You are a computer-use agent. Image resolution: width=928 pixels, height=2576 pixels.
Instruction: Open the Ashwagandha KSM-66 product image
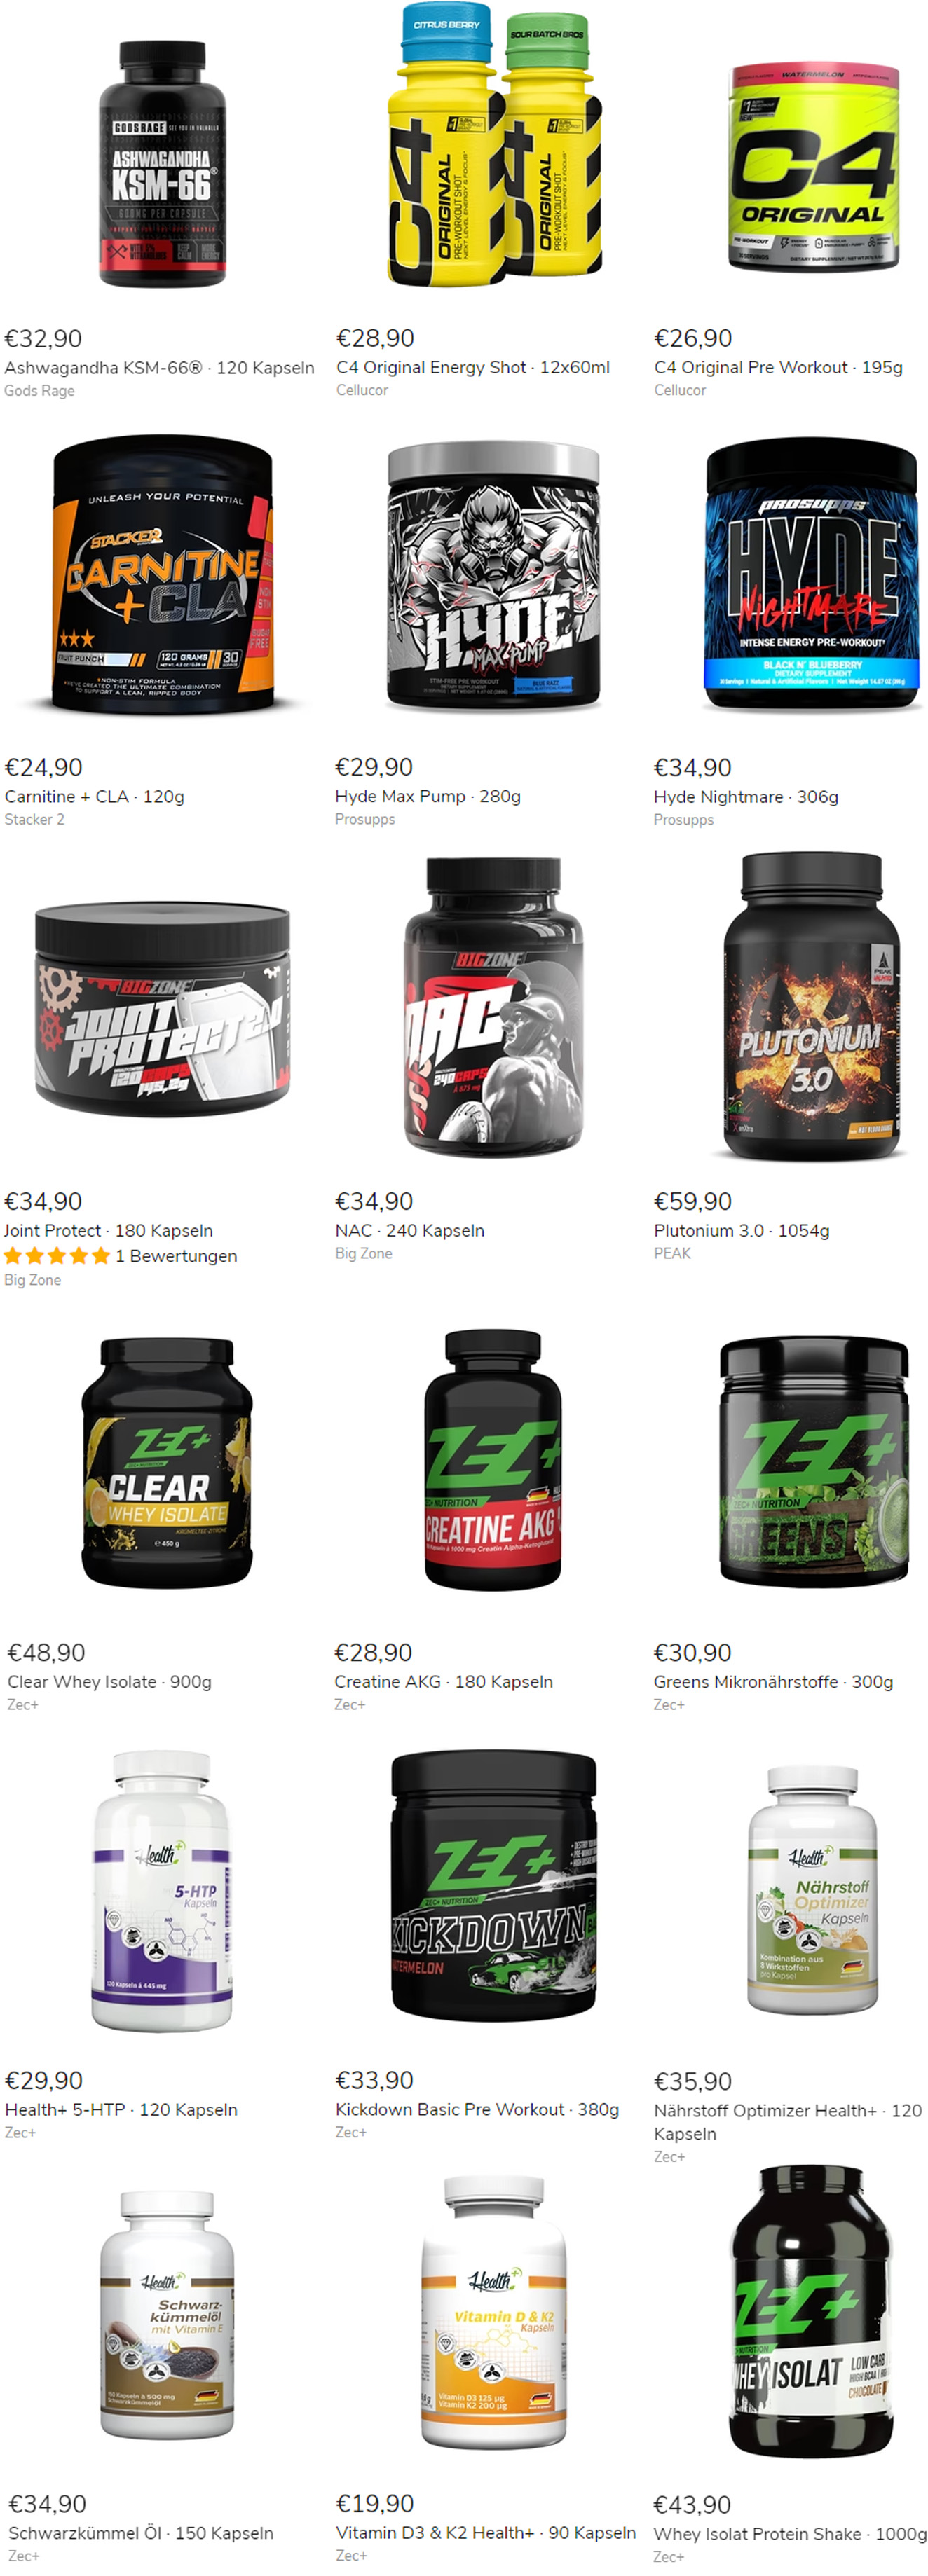pyautogui.click(x=162, y=163)
